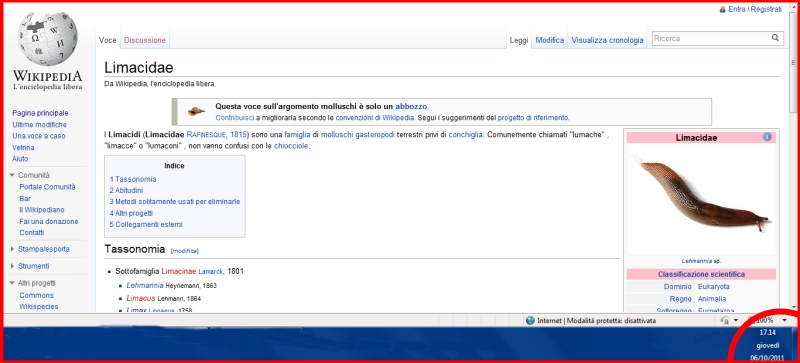This screenshot has height=363, width=800.
Task: Click the taskbar clock showing 17.14
Action: [x=767, y=332]
